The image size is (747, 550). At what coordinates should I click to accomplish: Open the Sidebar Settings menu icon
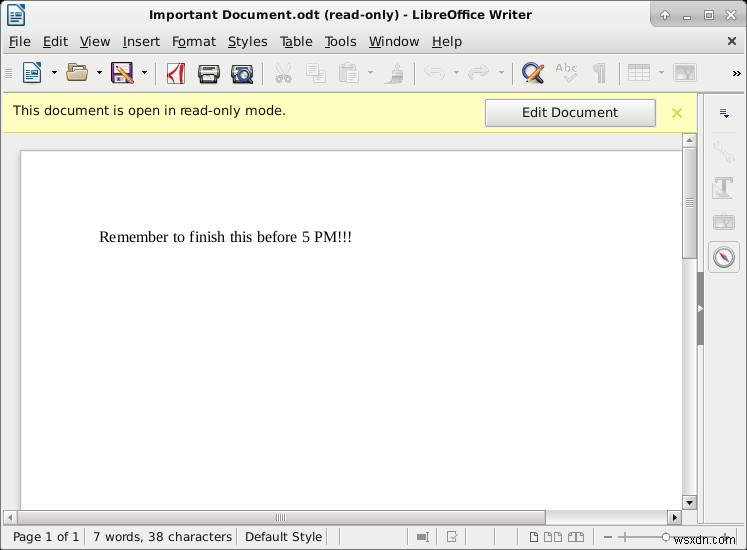724,113
